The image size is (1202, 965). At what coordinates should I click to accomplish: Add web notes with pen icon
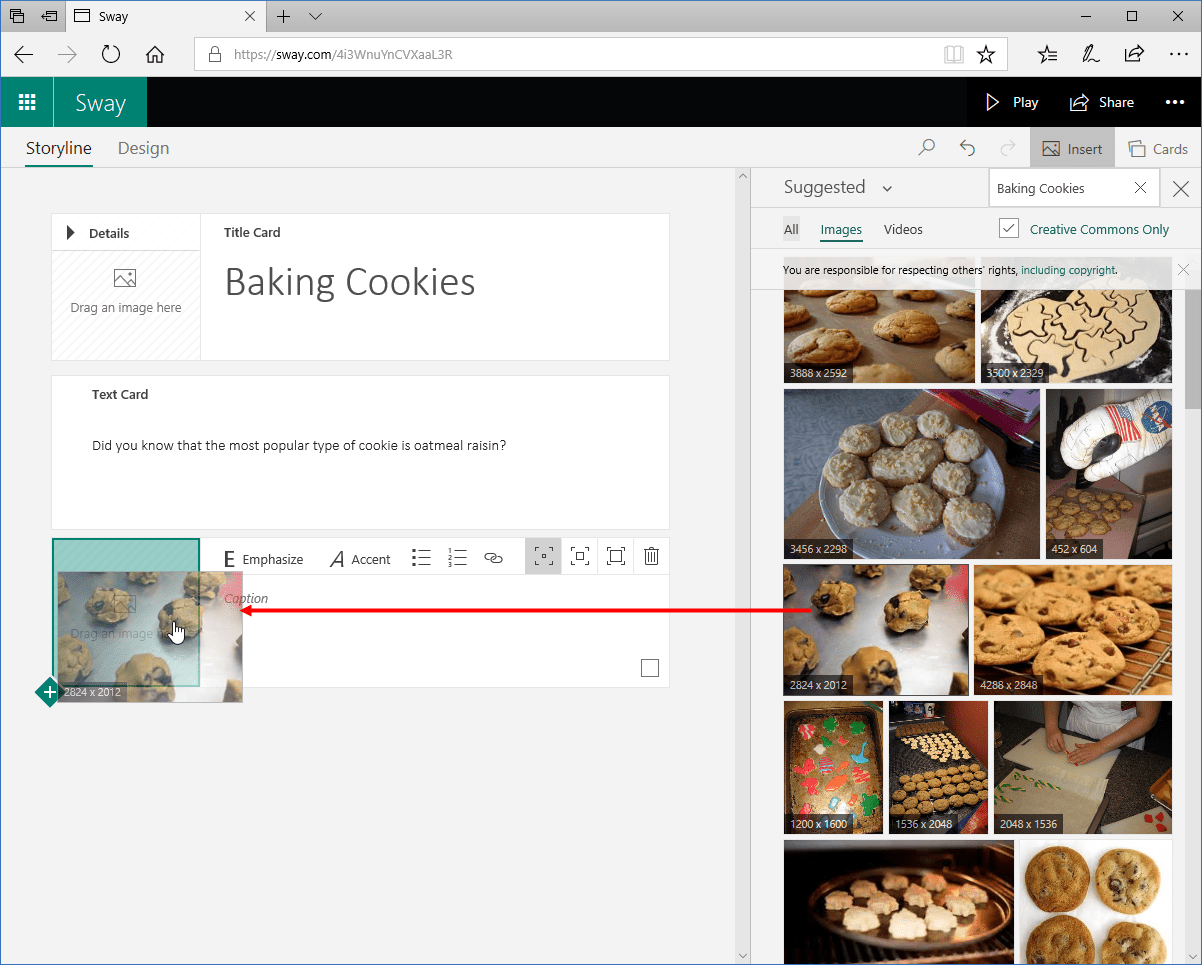1090,54
